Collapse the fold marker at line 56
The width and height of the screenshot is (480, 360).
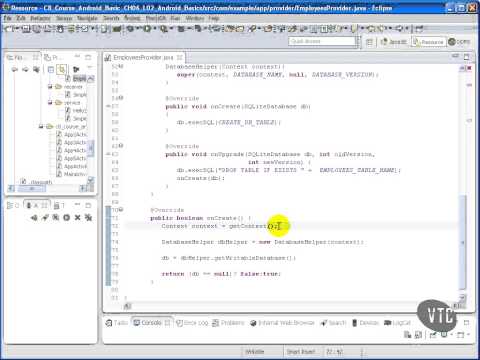point(121,98)
